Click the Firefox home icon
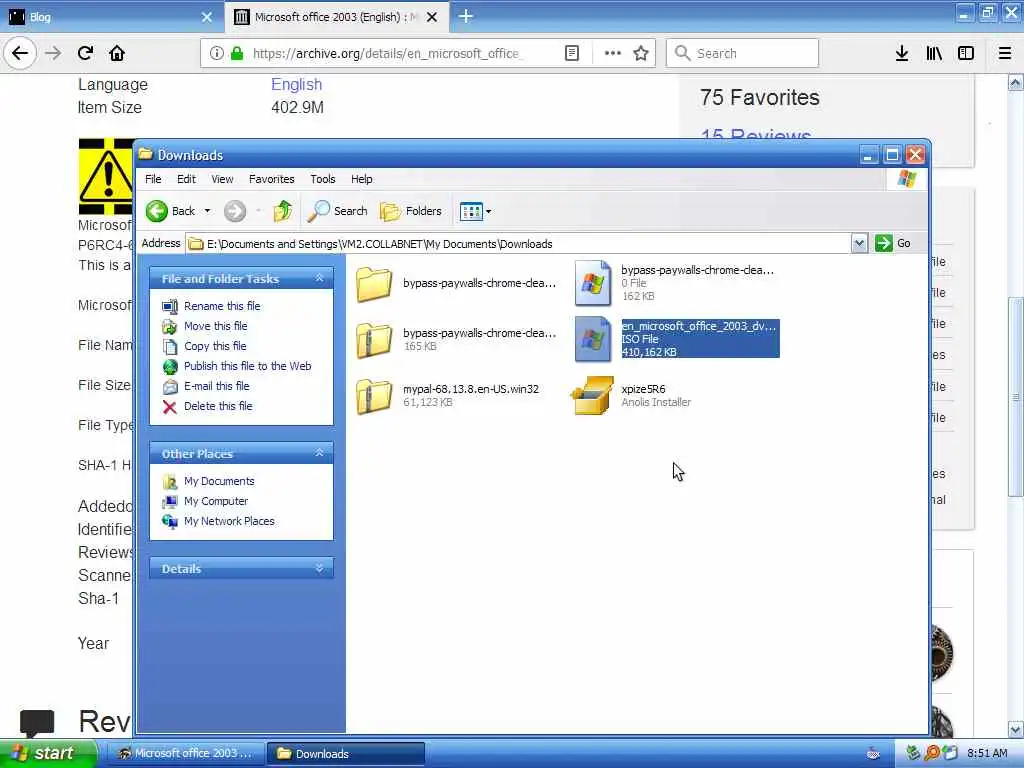Image resolution: width=1024 pixels, height=768 pixels. 117,53
